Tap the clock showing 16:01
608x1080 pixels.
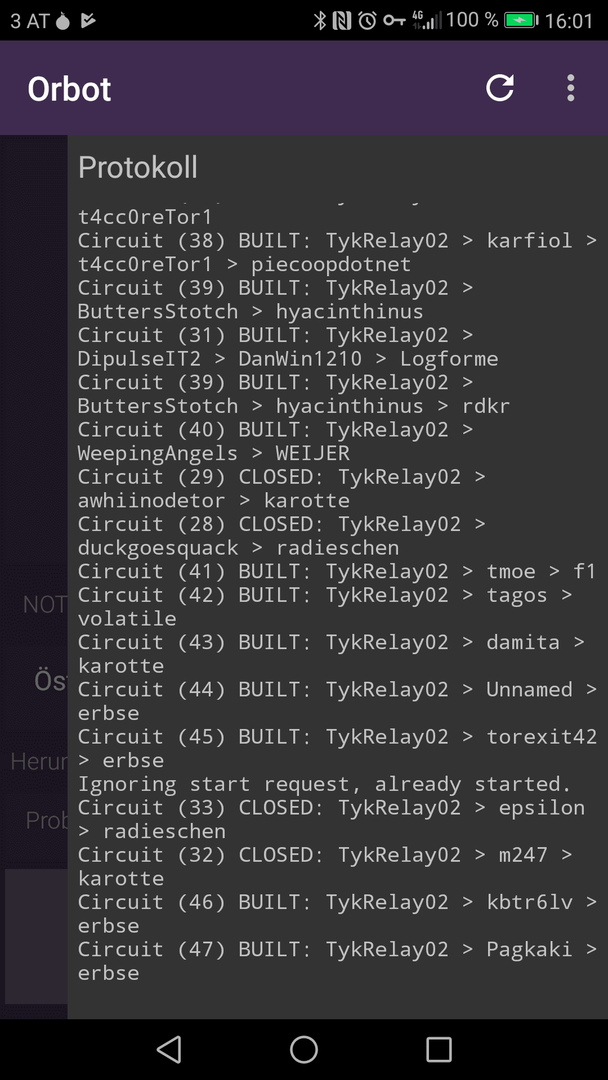tap(569, 21)
